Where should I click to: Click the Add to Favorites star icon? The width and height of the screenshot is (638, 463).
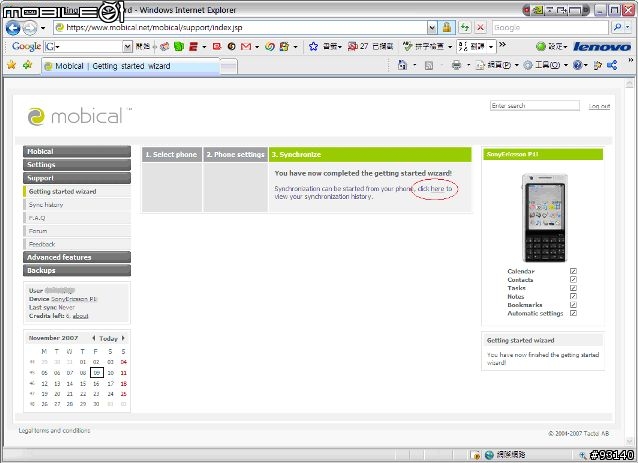28,65
